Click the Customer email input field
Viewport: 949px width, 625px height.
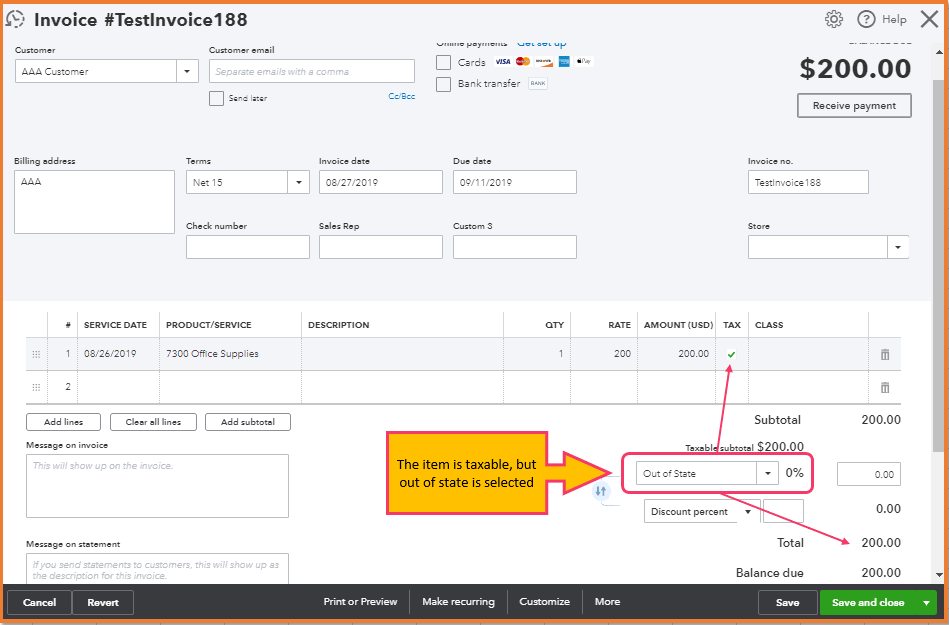312,71
